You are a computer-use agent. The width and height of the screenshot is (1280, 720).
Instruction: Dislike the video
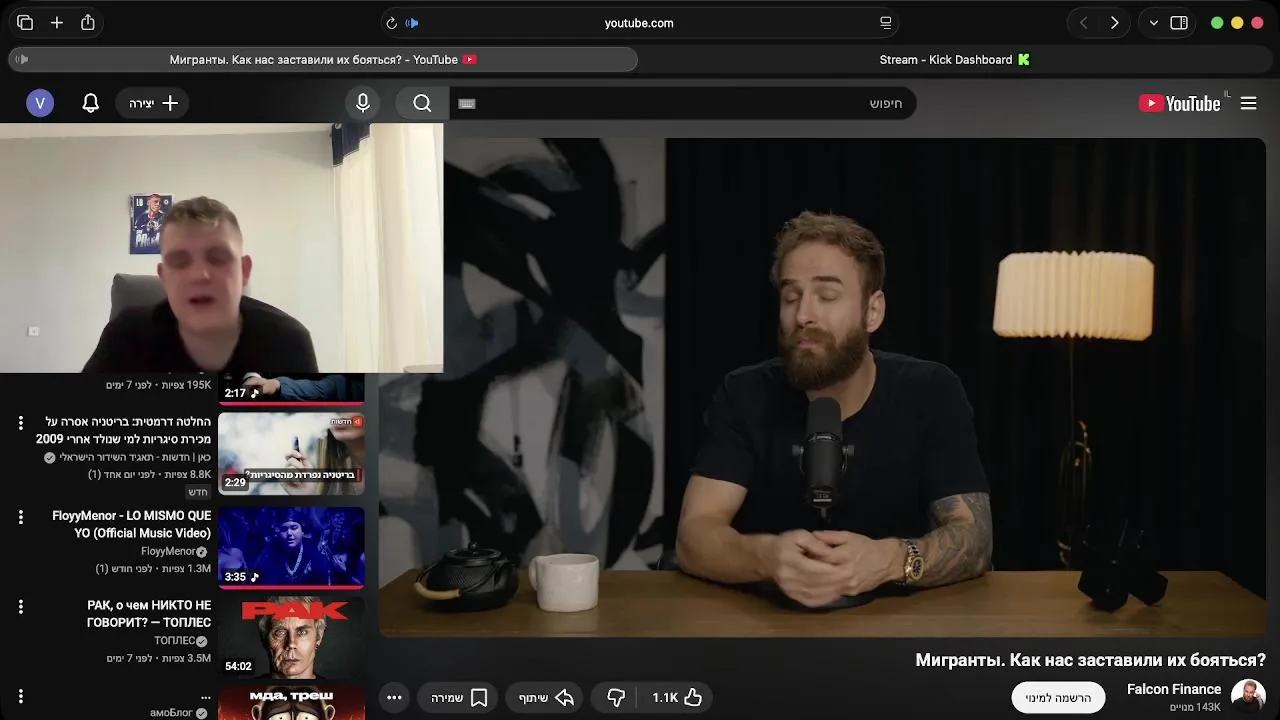(616, 697)
